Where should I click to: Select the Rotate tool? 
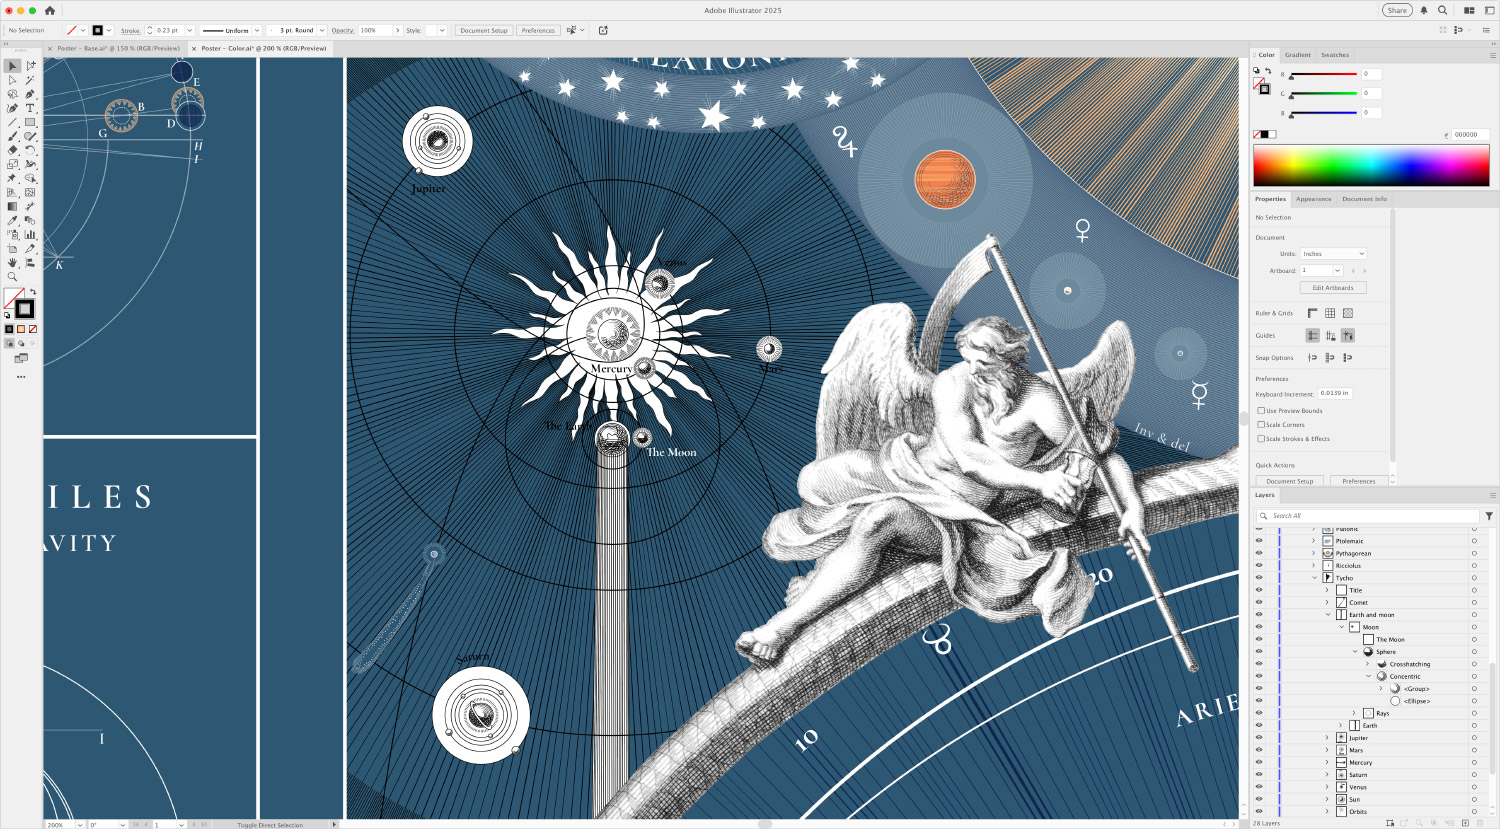pos(30,150)
